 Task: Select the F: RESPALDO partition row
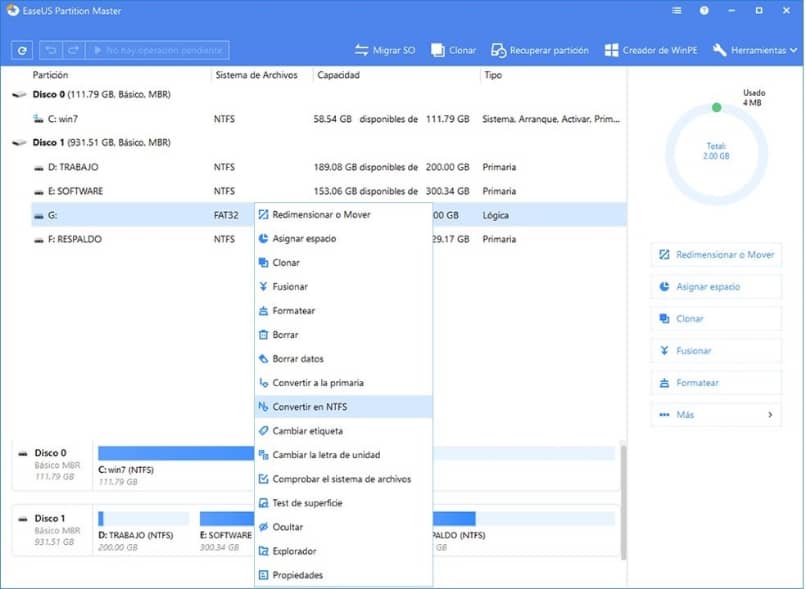(x=70, y=239)
